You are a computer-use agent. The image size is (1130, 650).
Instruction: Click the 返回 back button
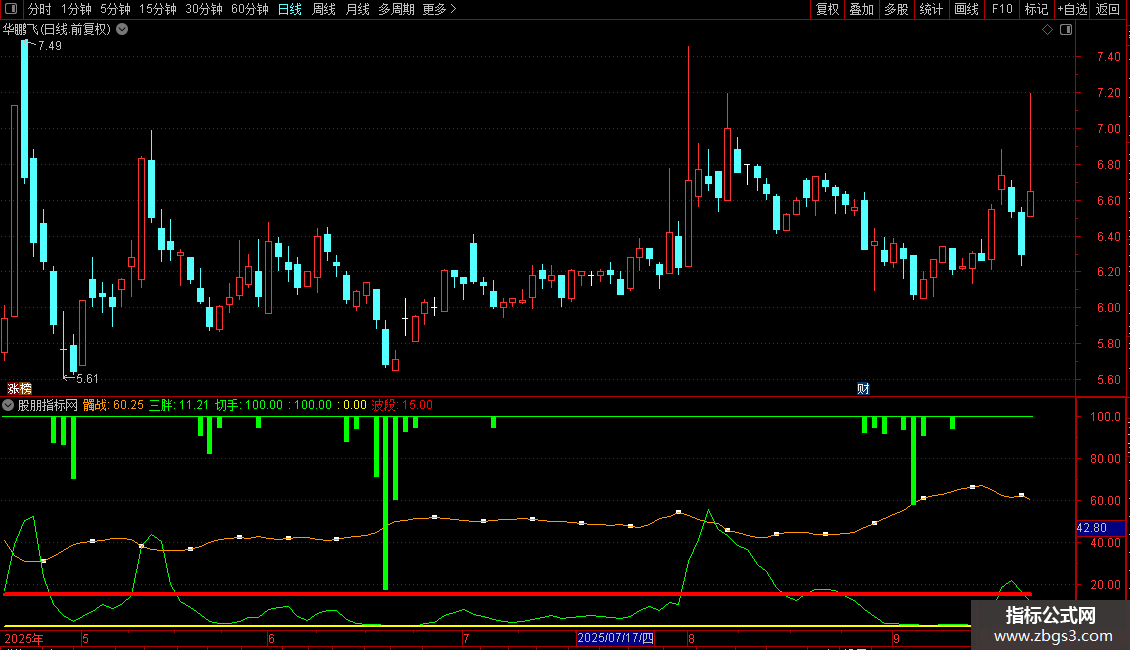(1108, 9)
